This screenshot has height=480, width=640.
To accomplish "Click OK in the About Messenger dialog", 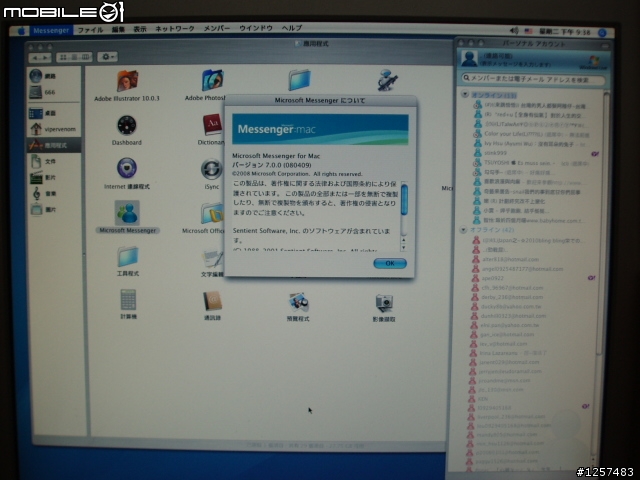I will (x=390, y=264).
